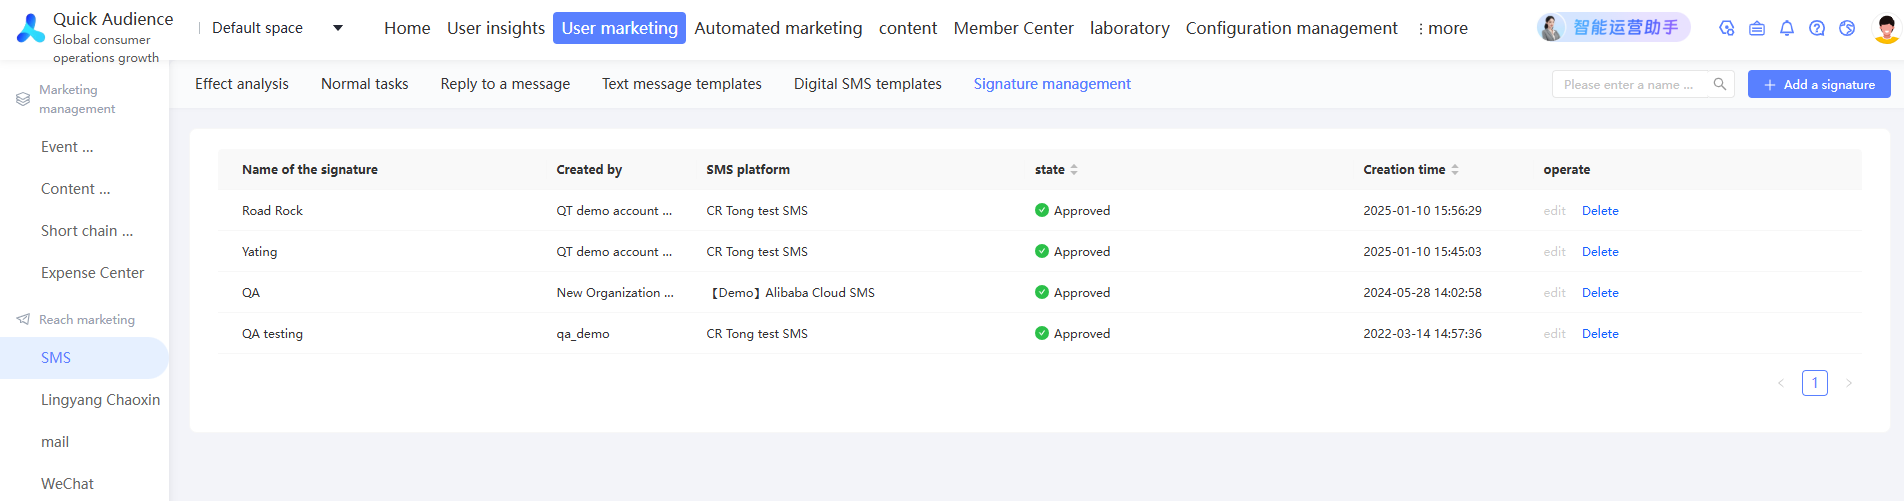
Task: Click the globe language icon
Action: [x=1847, y=28]
